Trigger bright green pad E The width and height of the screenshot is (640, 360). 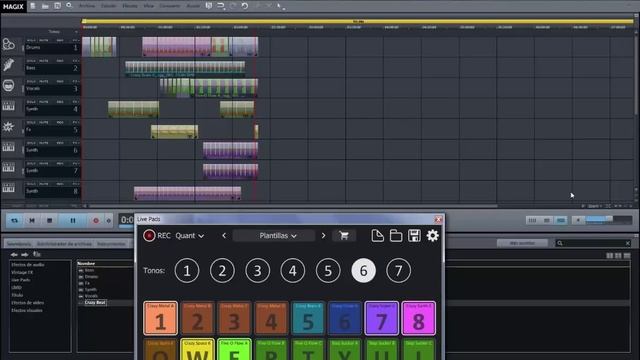click(x=234, y=349)
